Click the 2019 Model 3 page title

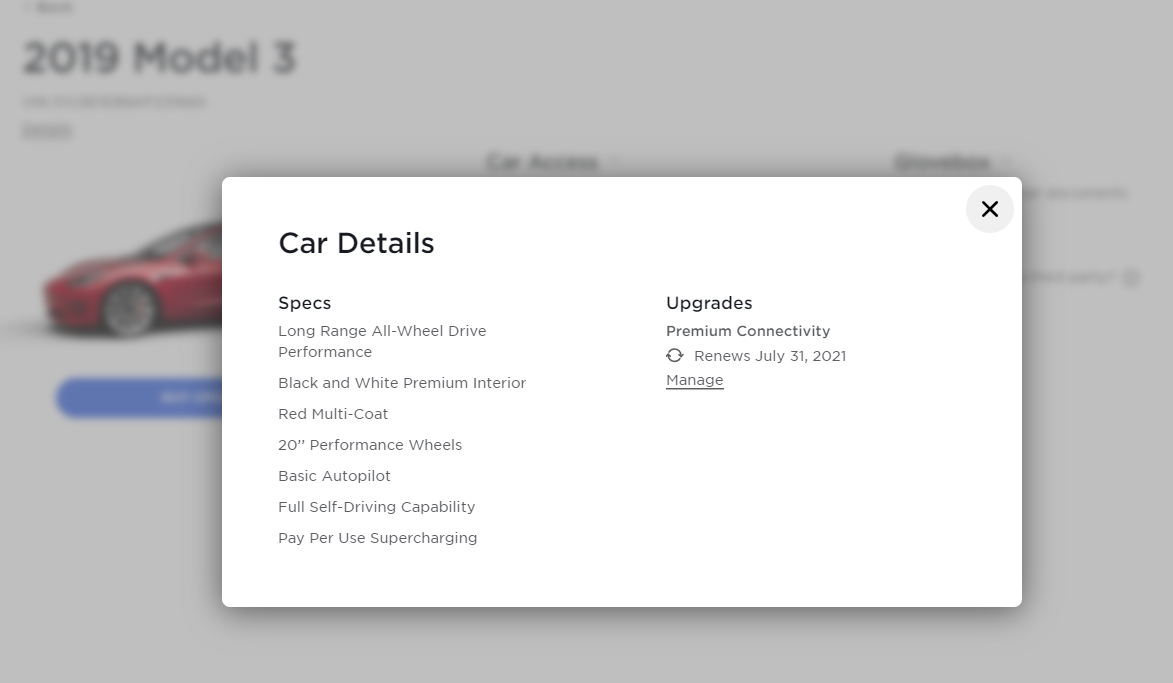point(159,58)
